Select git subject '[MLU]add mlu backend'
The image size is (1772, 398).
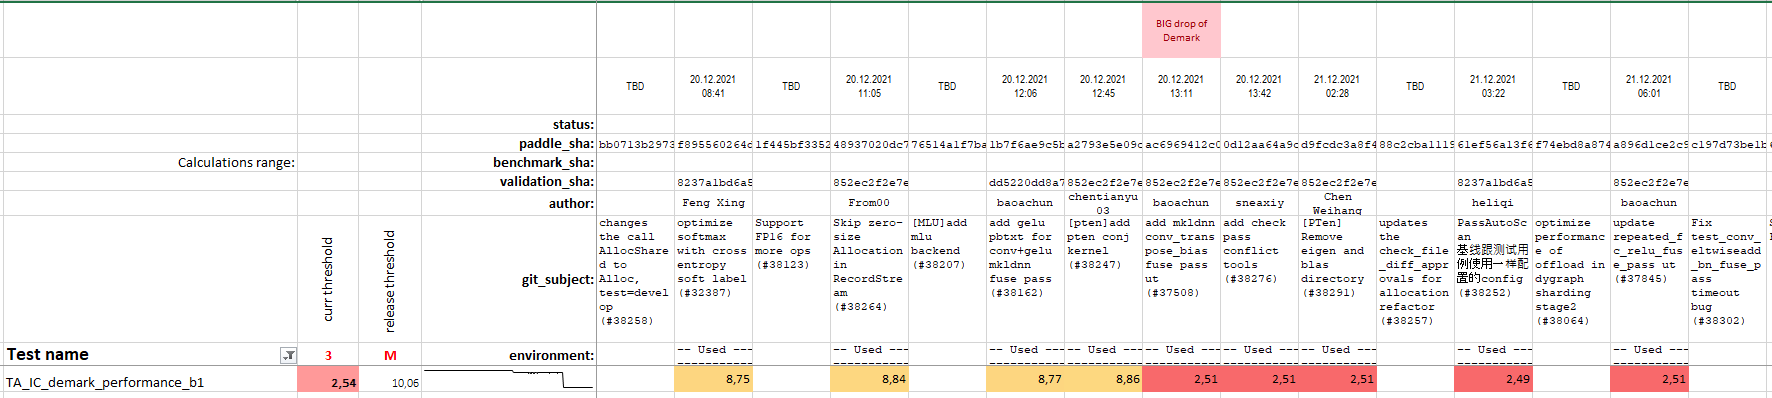(947, 279)
